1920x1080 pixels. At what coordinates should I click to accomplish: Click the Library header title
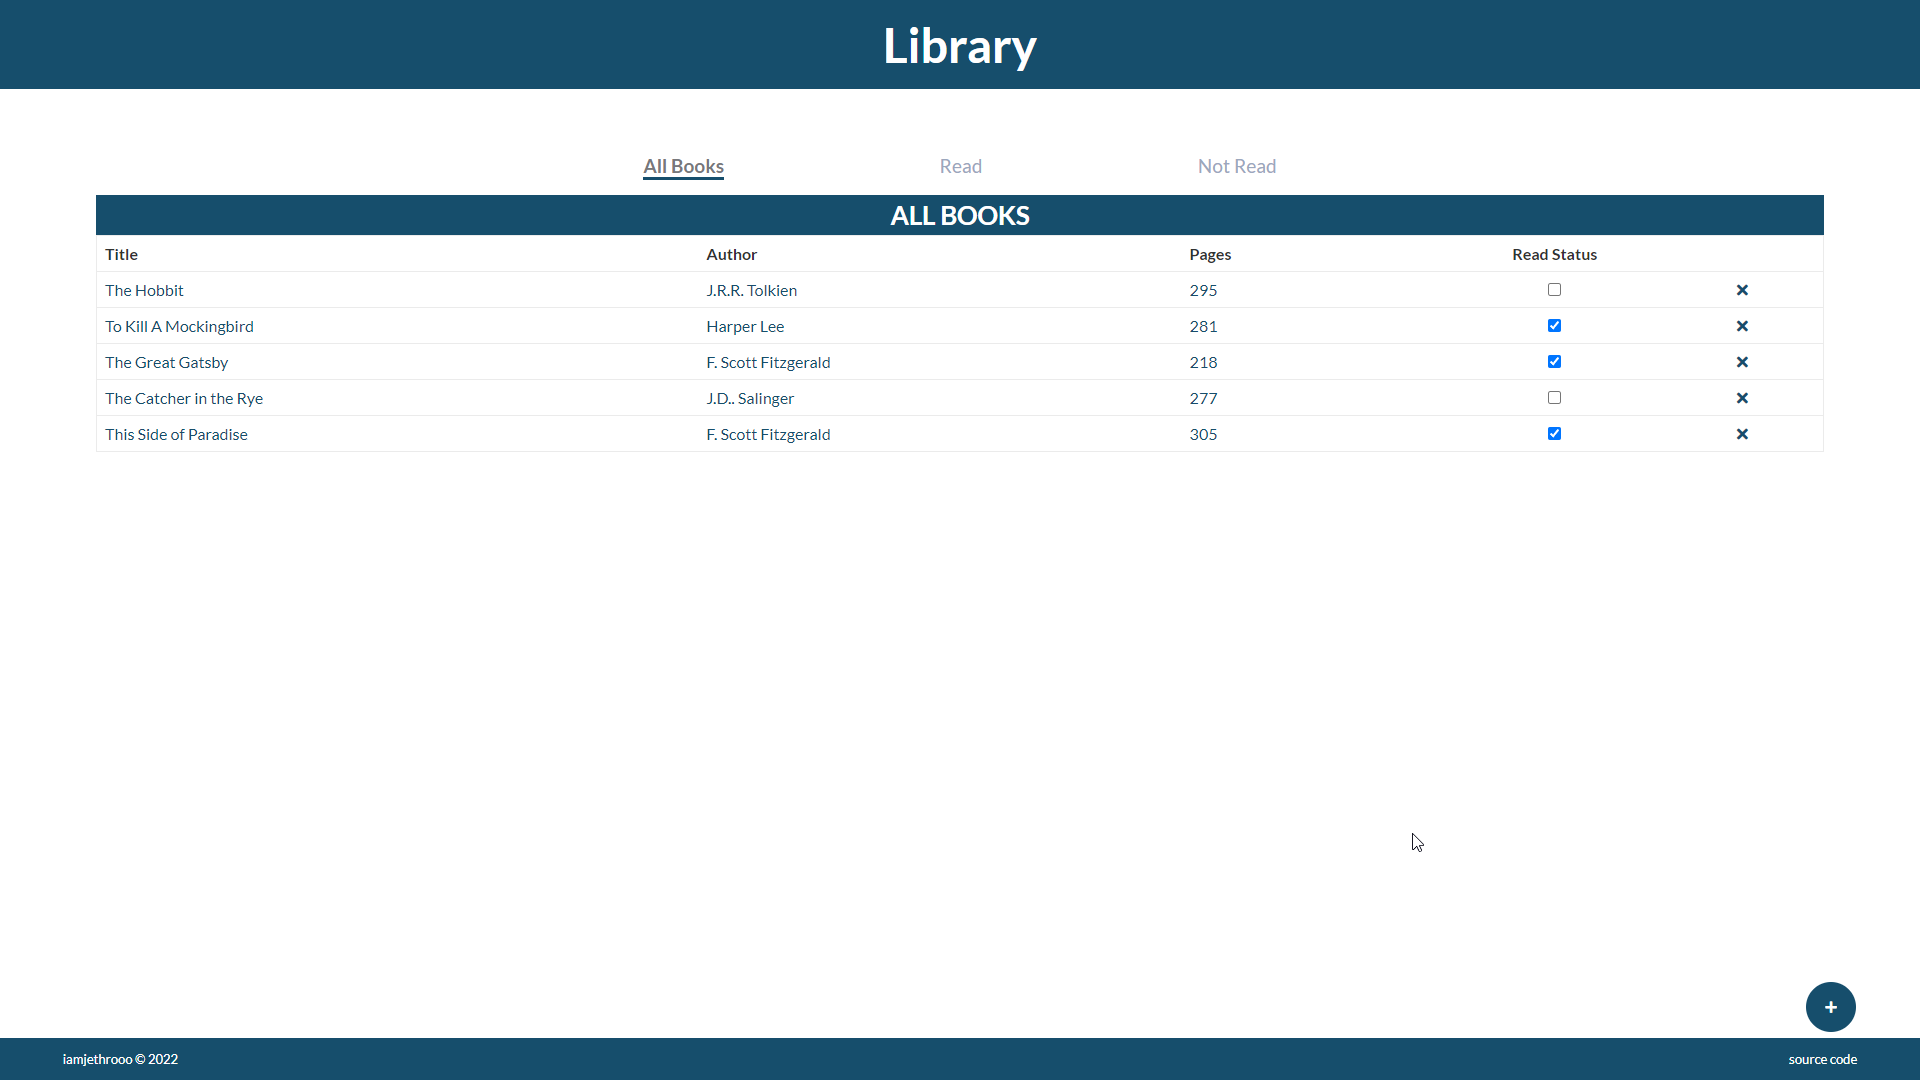959,46
